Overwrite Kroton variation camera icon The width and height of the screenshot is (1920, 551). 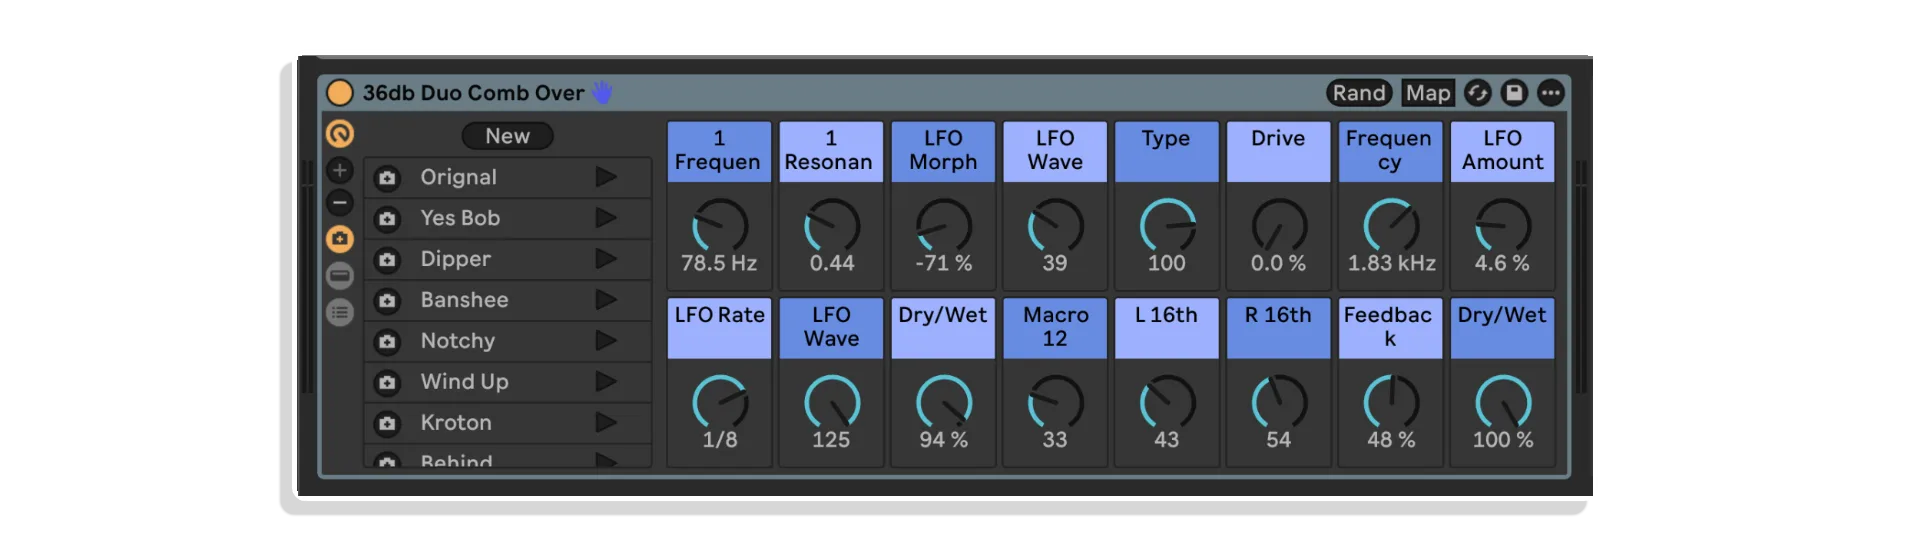coord(387,424)
